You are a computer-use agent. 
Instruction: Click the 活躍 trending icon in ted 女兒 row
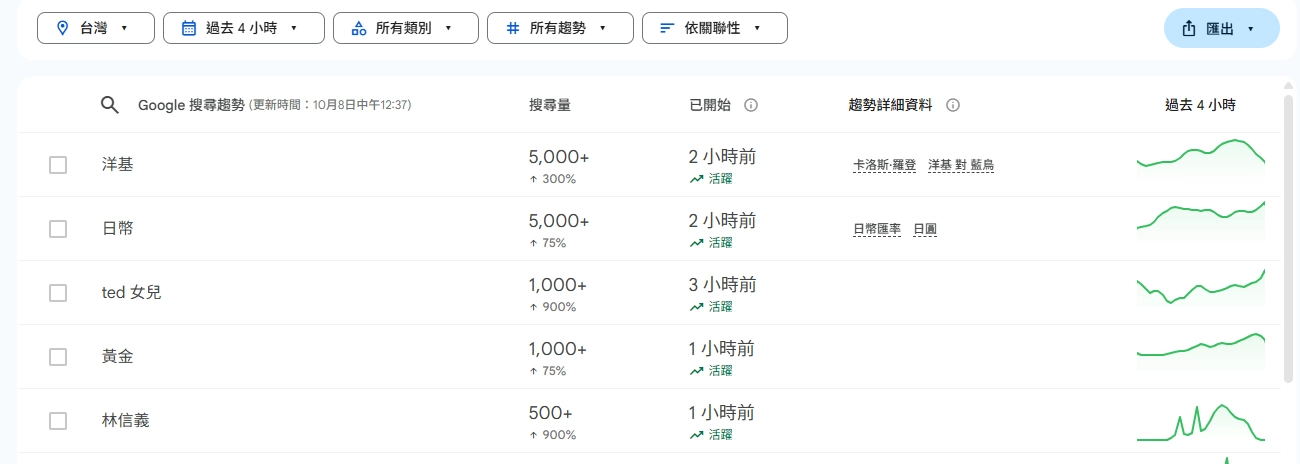pyautogui.click(x=696, y=307)
